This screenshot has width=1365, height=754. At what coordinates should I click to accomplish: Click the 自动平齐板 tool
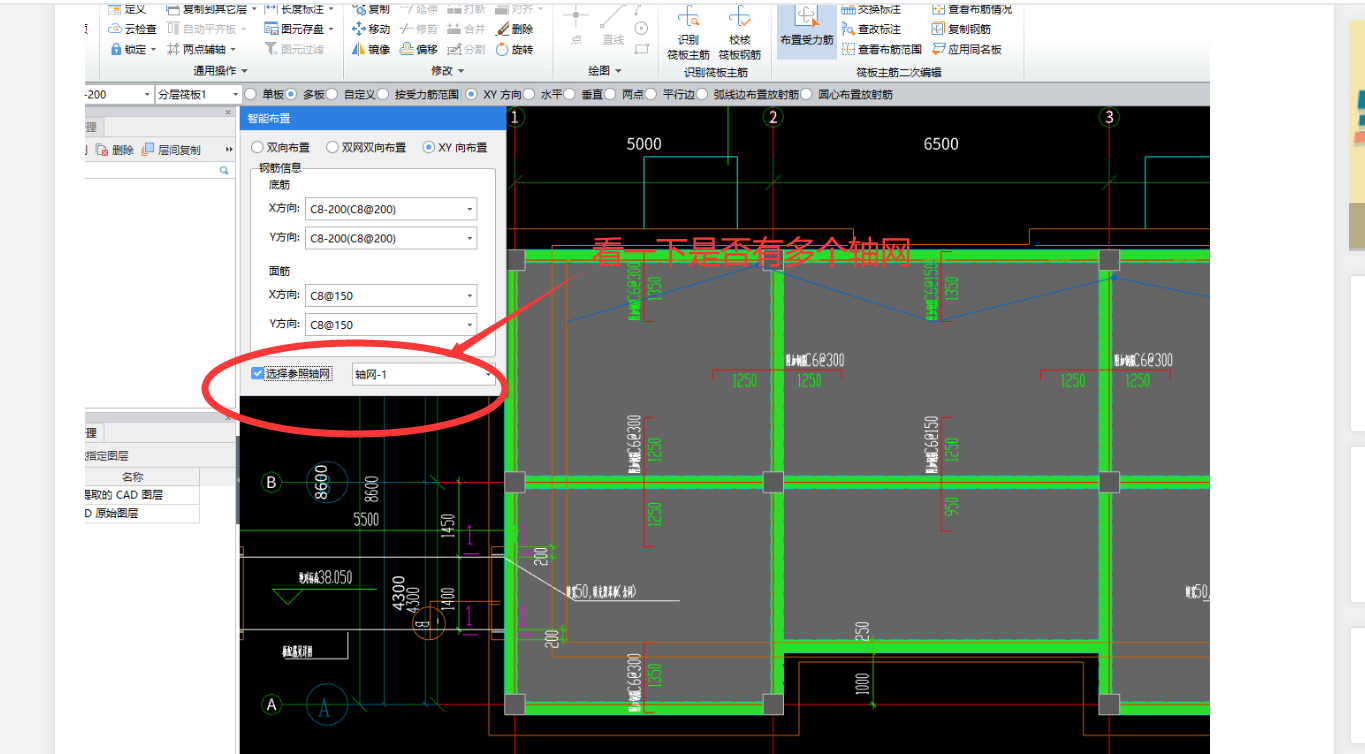(x=206, y=29)
